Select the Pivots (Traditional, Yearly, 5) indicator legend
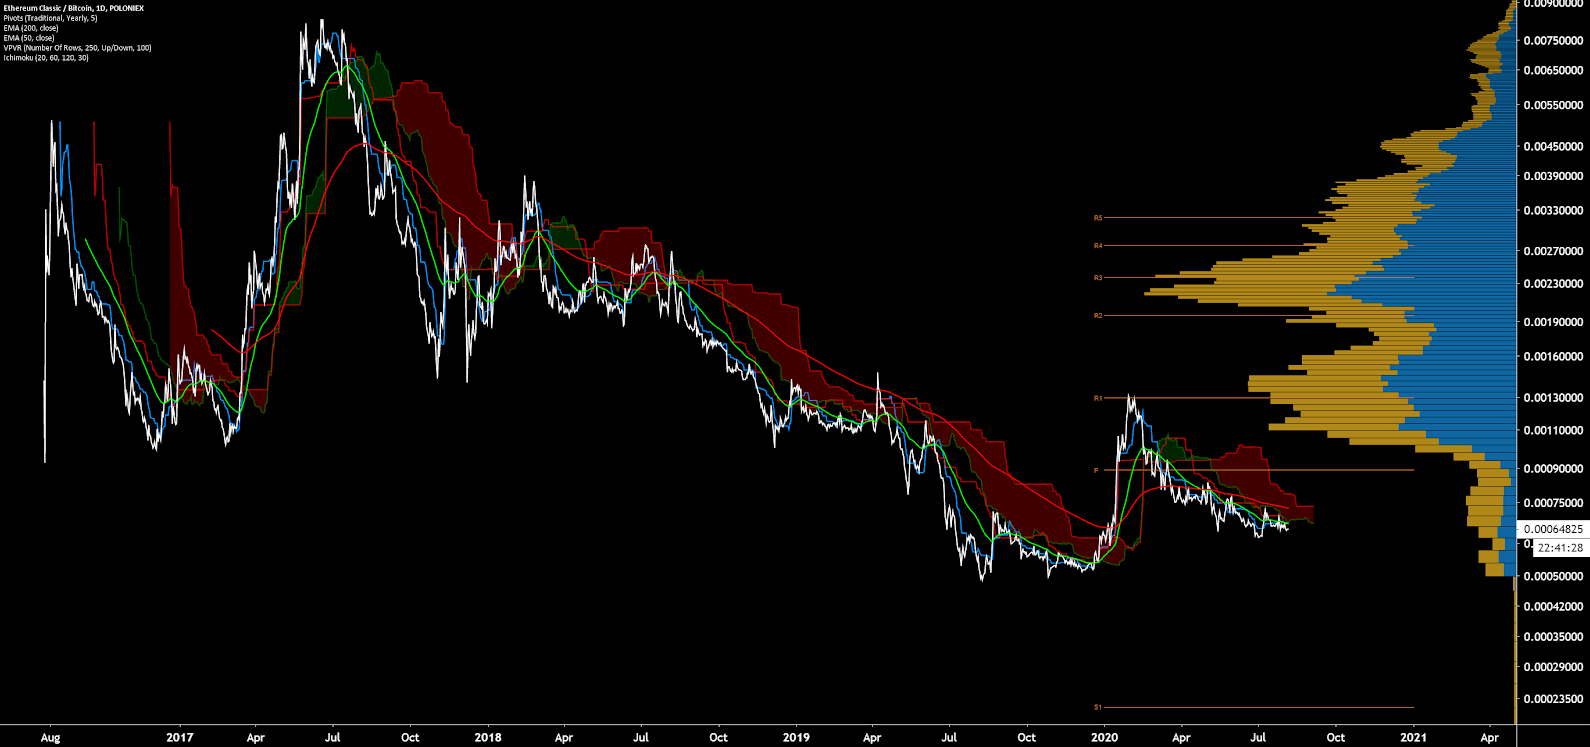 (50, 18)
